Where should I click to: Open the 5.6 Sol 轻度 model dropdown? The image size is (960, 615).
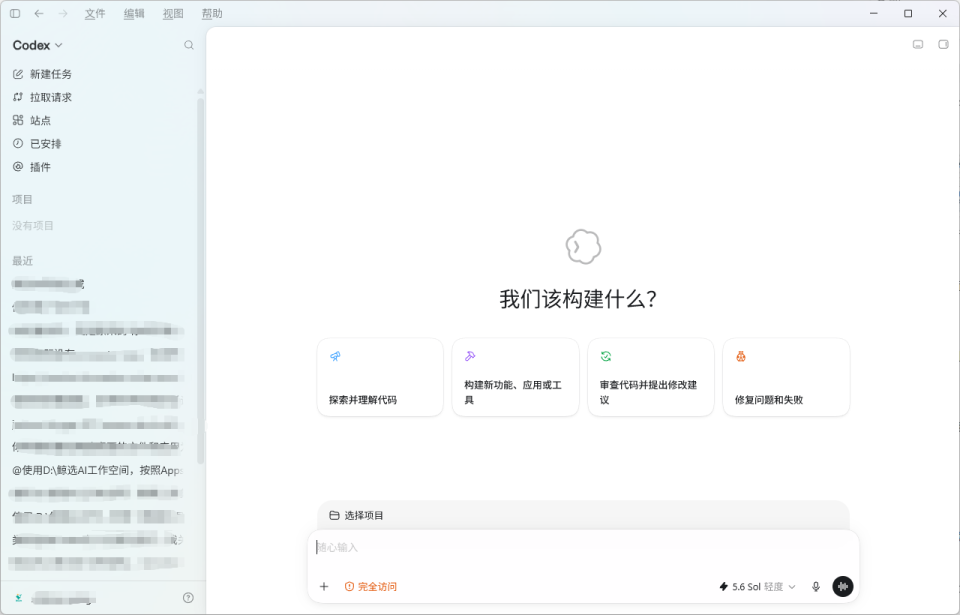point(757,587)
